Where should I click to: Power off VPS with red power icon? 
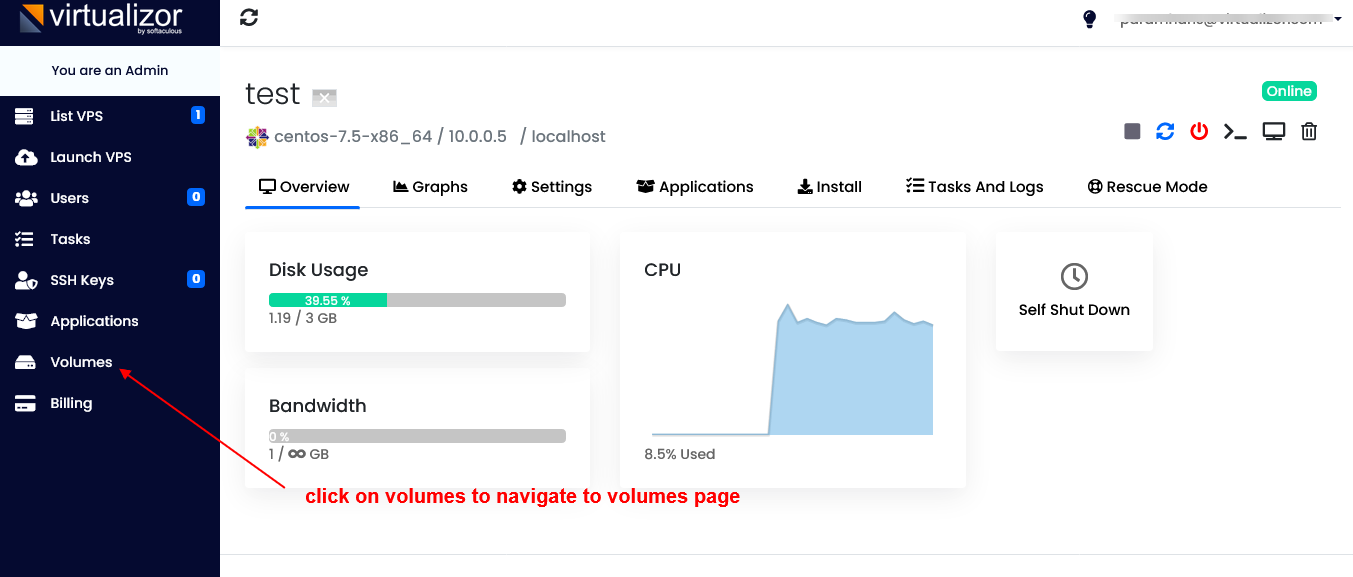coord(1199,132)
